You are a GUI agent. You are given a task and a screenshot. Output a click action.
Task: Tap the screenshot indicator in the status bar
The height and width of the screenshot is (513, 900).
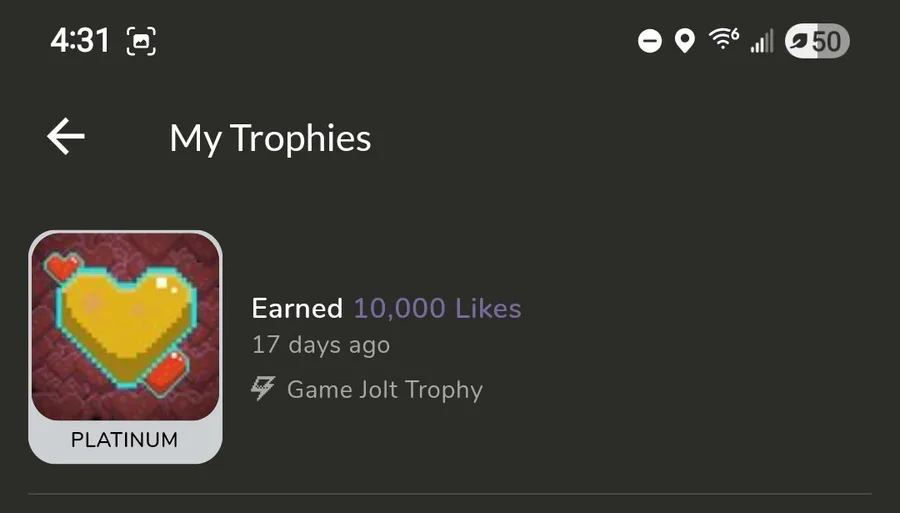[x=141, y=41]
